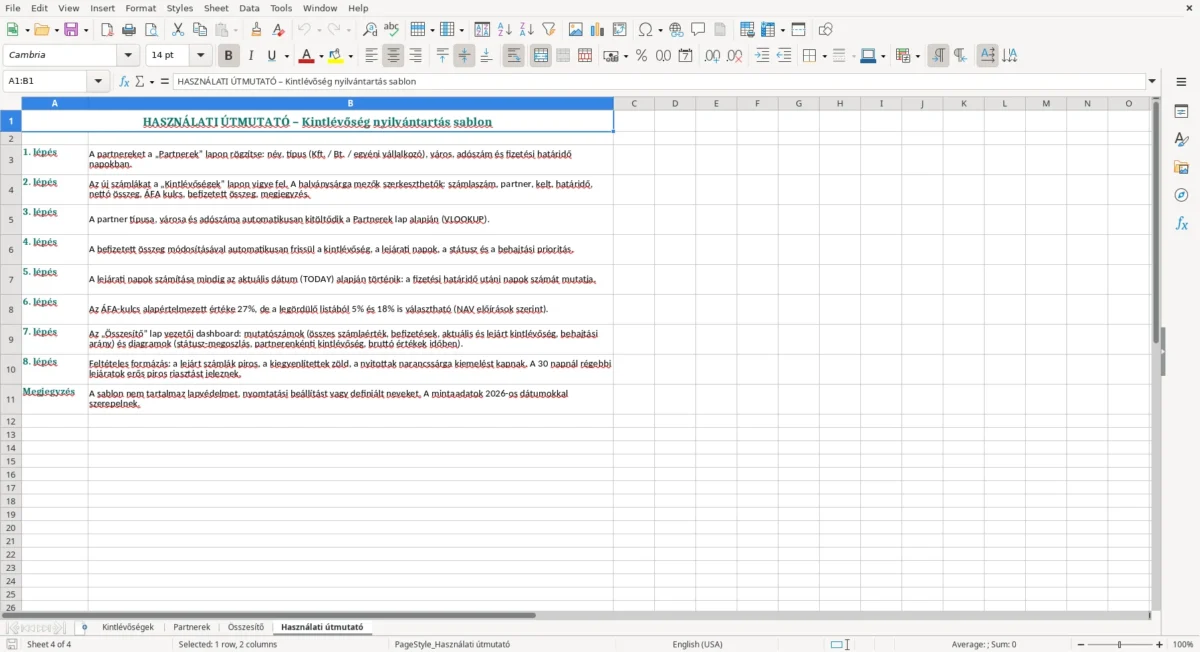The image size is (1200, 652).
Task: Click the zoom in plus button
Action: point(1160,645)
